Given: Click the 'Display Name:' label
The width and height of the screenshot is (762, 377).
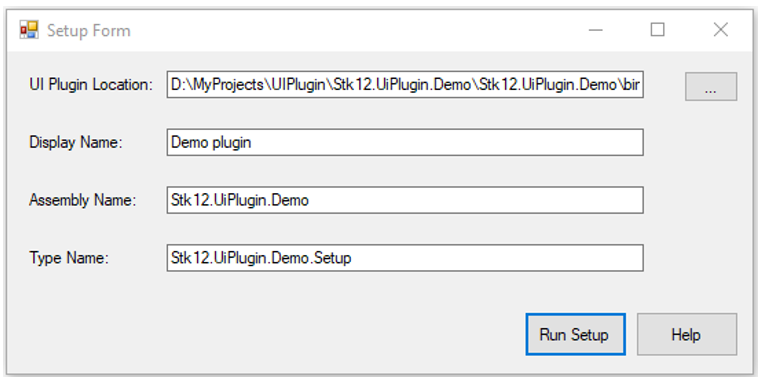Looking at the screenshot, I should tap(76, 142).
